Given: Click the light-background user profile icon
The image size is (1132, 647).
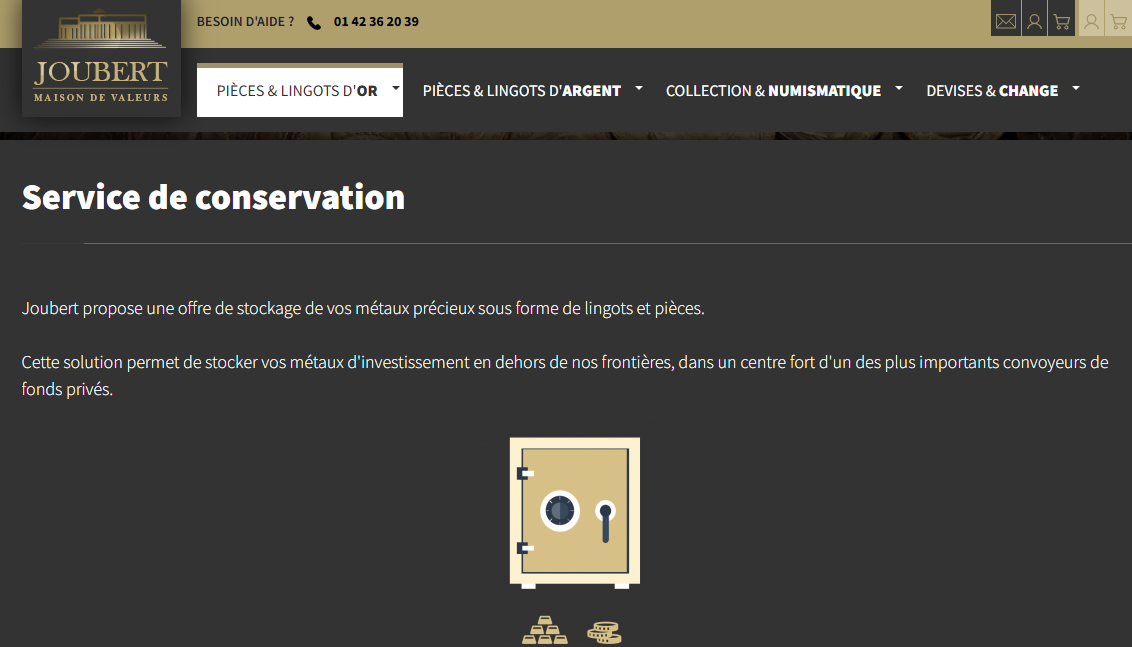Looking at the screenshot, I should point(1091,21).
